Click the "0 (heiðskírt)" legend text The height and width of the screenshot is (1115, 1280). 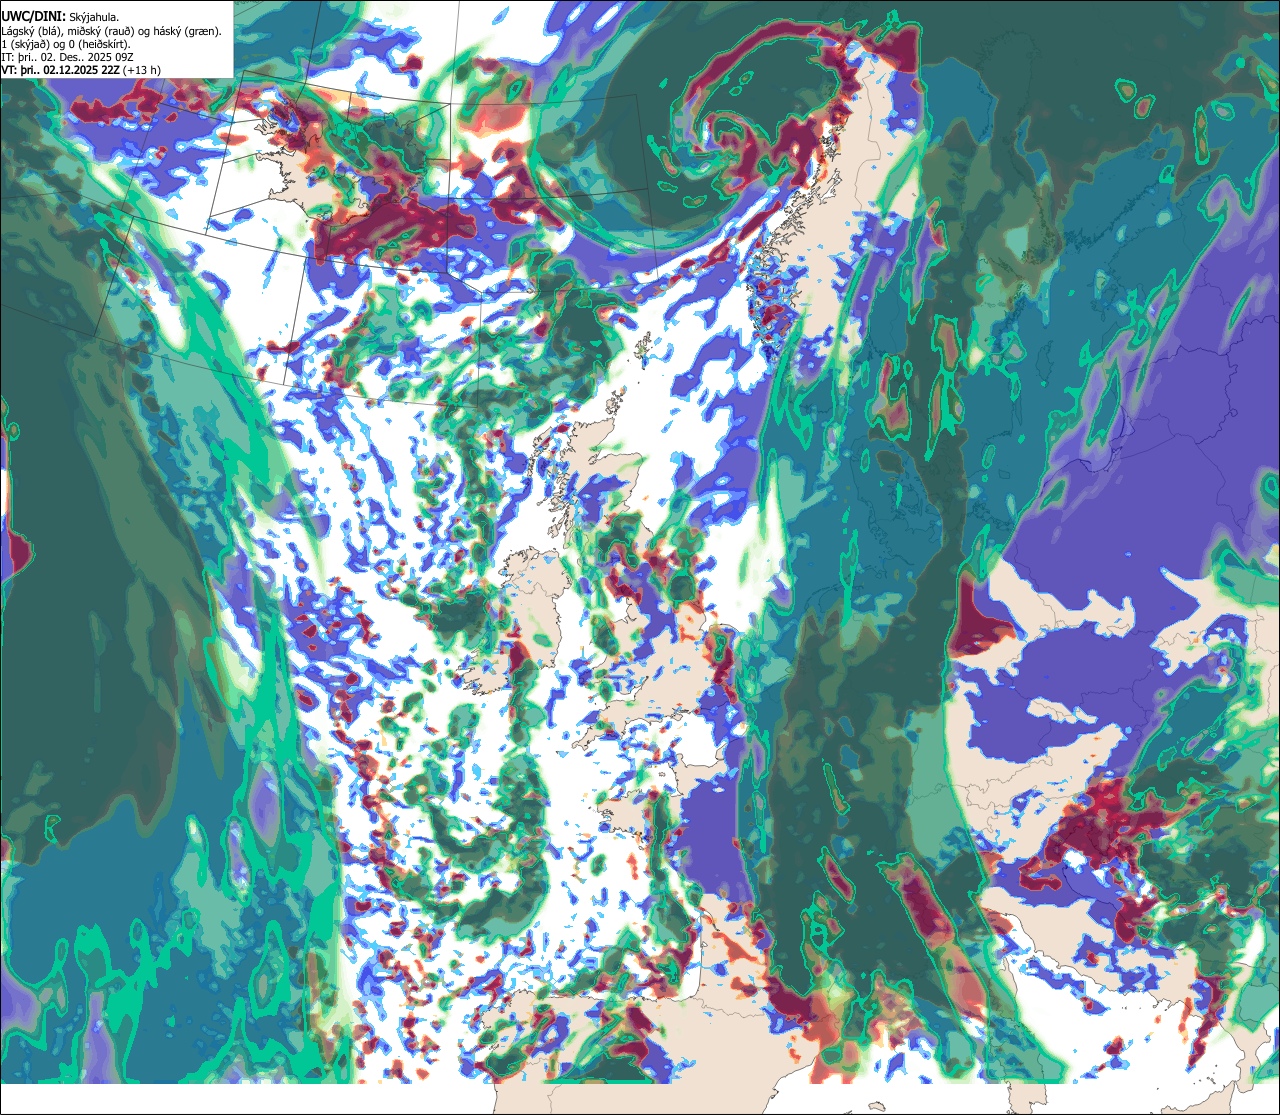point(97,44)
